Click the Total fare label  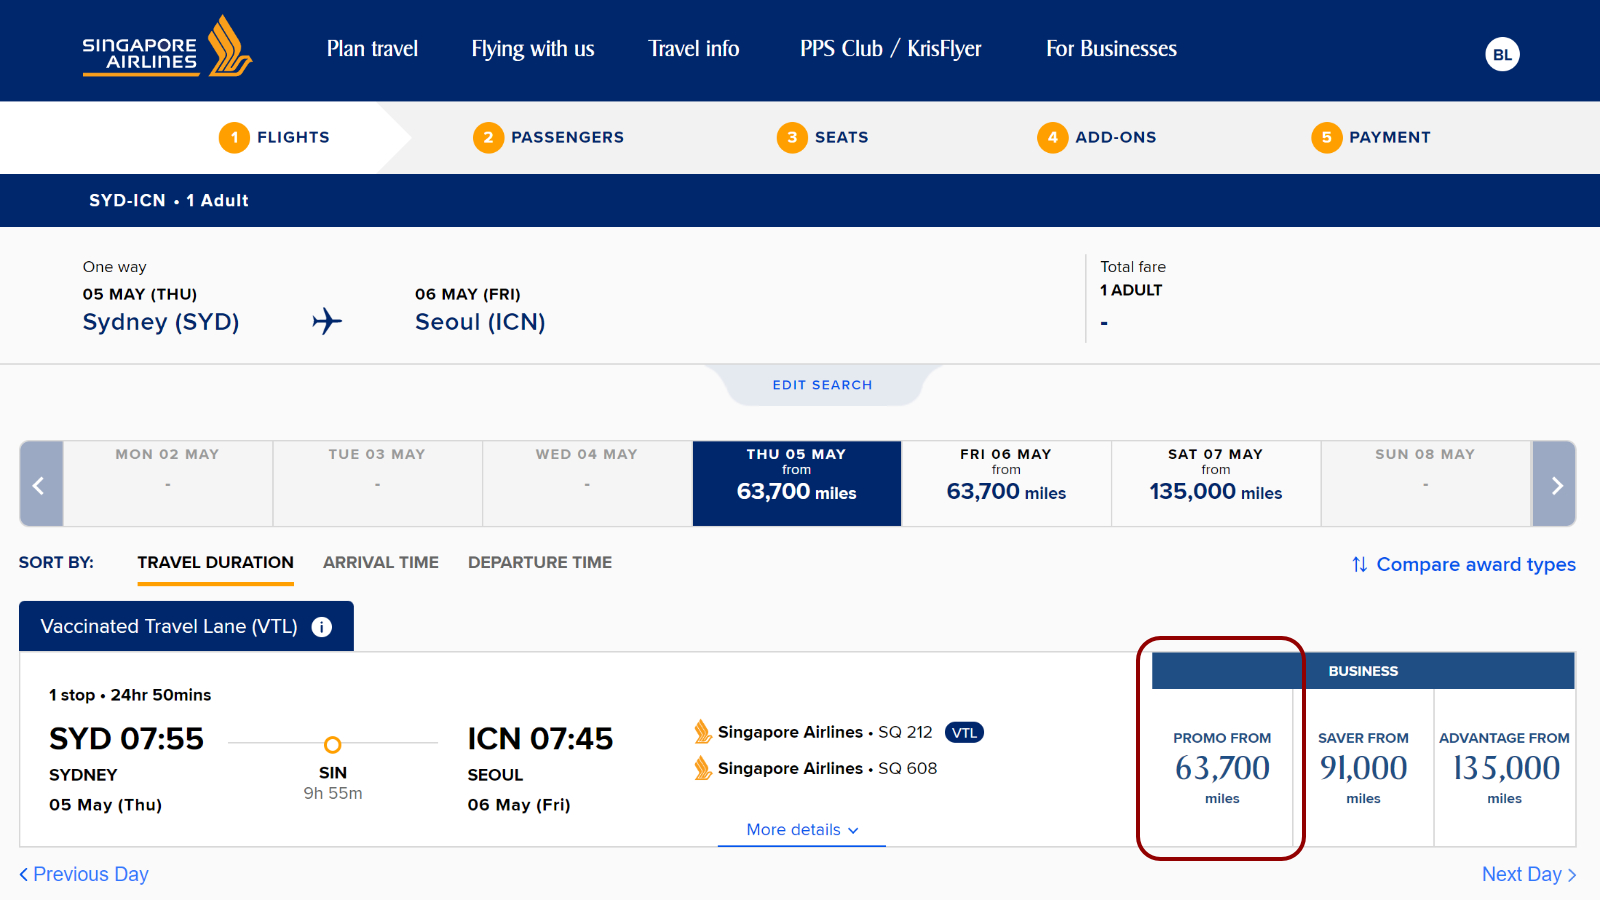(1133, 267)
